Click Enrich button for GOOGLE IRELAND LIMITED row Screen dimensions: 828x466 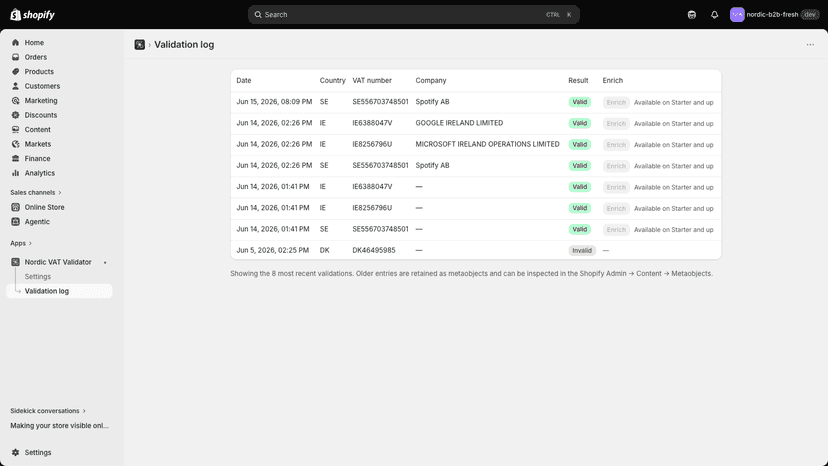pyautogui.click(x=616, y=124)
